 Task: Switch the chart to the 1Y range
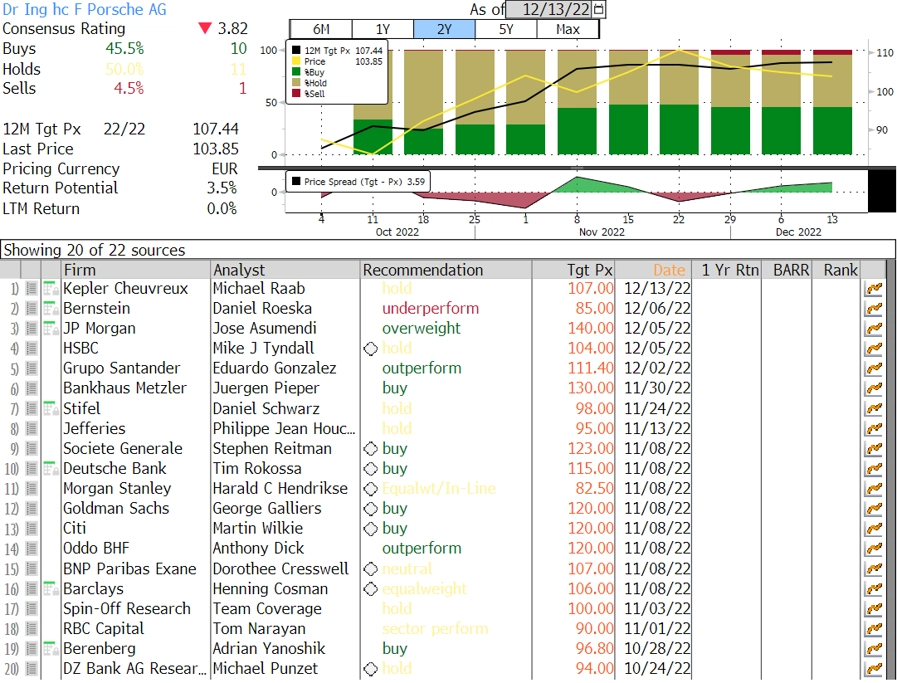point(383,29)
